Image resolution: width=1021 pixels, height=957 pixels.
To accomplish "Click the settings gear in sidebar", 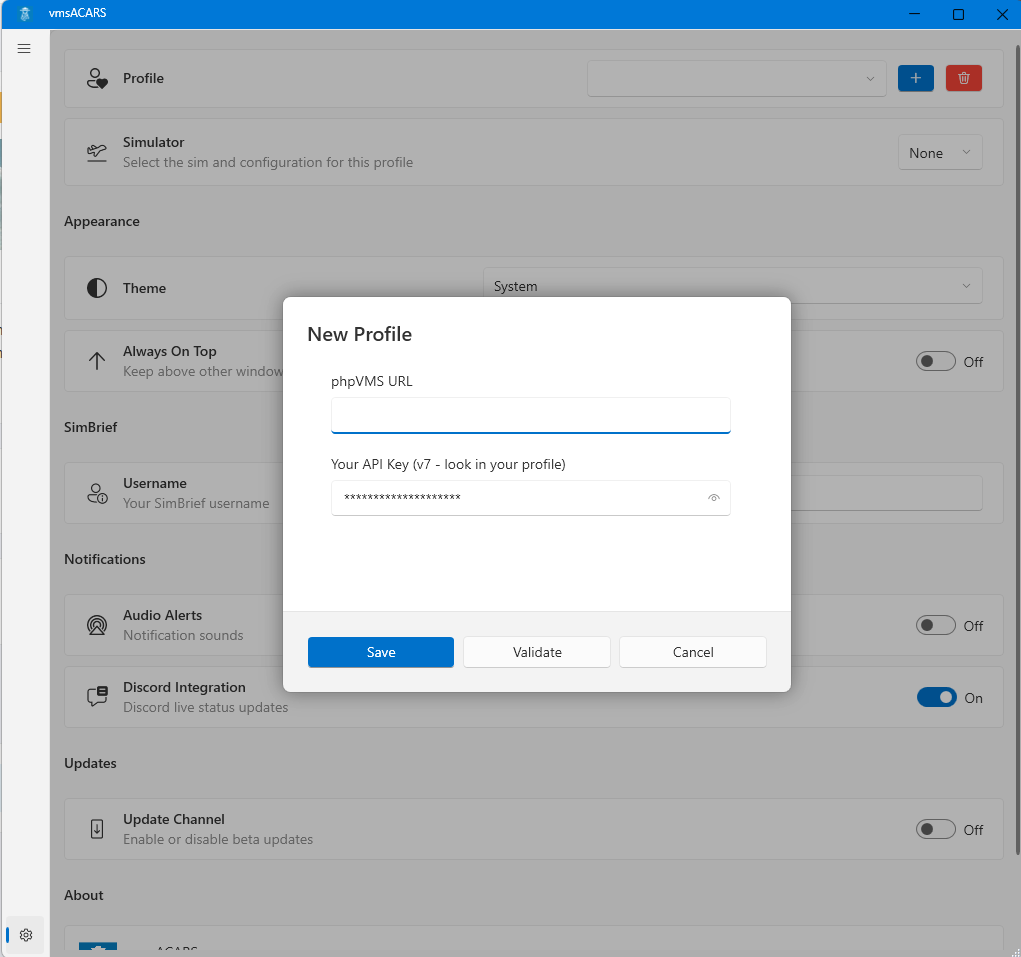I will pyautogui.click(x=26, y=935).
